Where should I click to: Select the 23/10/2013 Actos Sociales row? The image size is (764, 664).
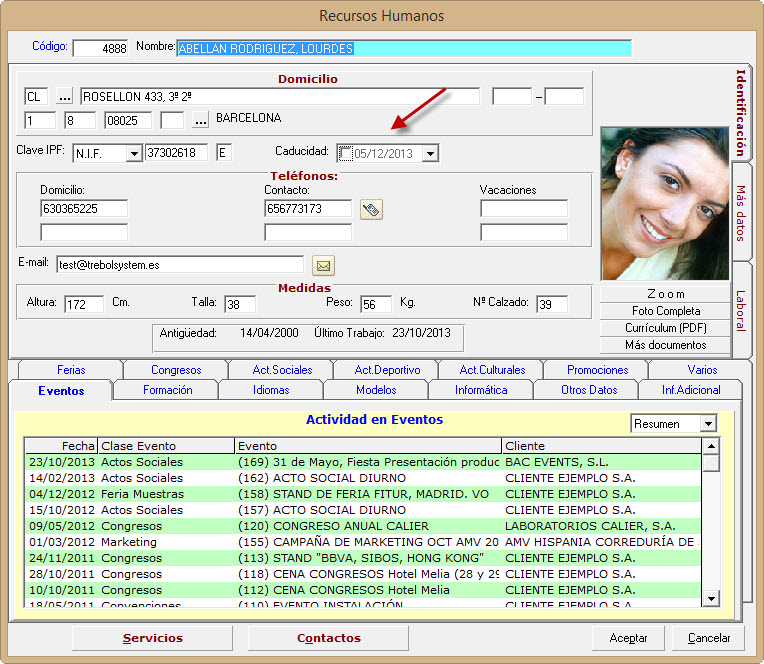coord(363,462)
